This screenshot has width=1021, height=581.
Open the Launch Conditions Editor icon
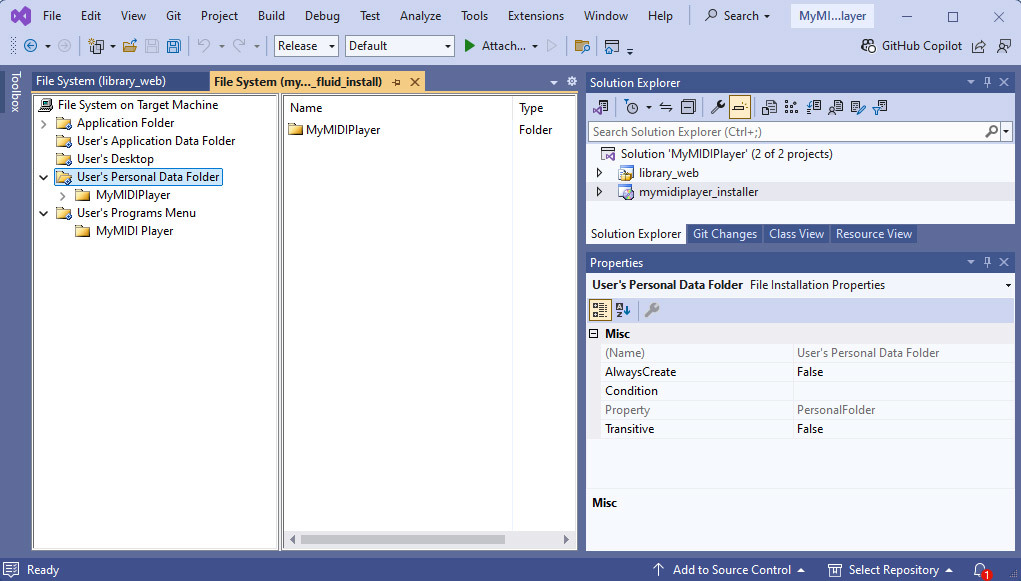880,107
